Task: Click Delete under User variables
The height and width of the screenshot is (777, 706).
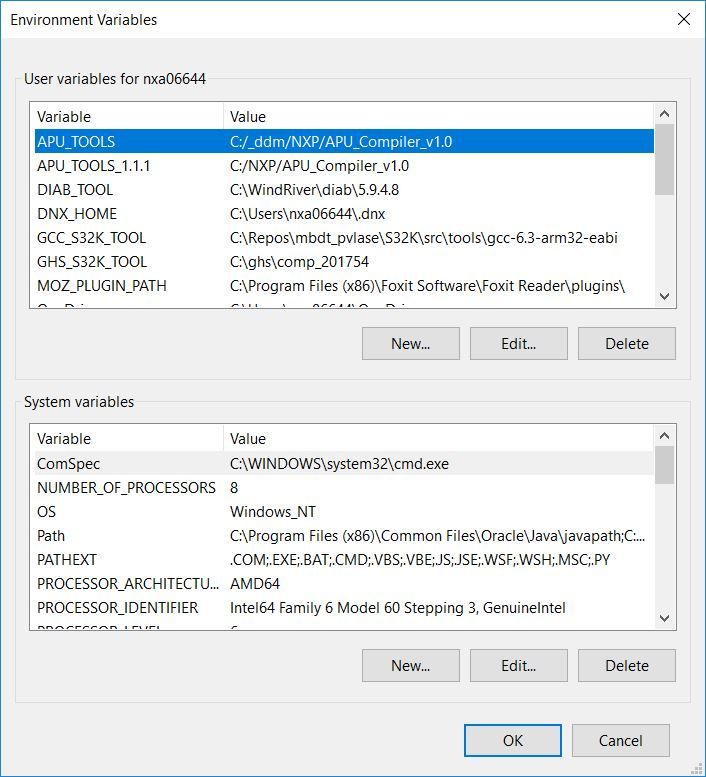Action: tap(626, 343)
